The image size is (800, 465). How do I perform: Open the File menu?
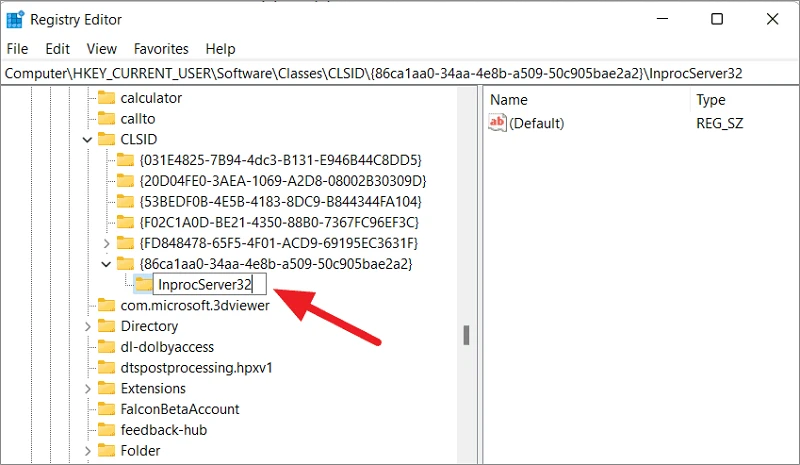pos(17,49)
